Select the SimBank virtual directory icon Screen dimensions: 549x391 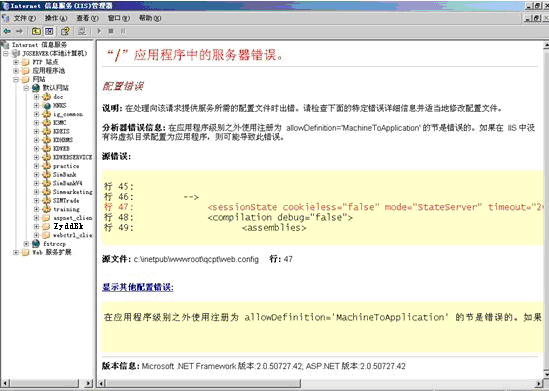click(47, 174)
